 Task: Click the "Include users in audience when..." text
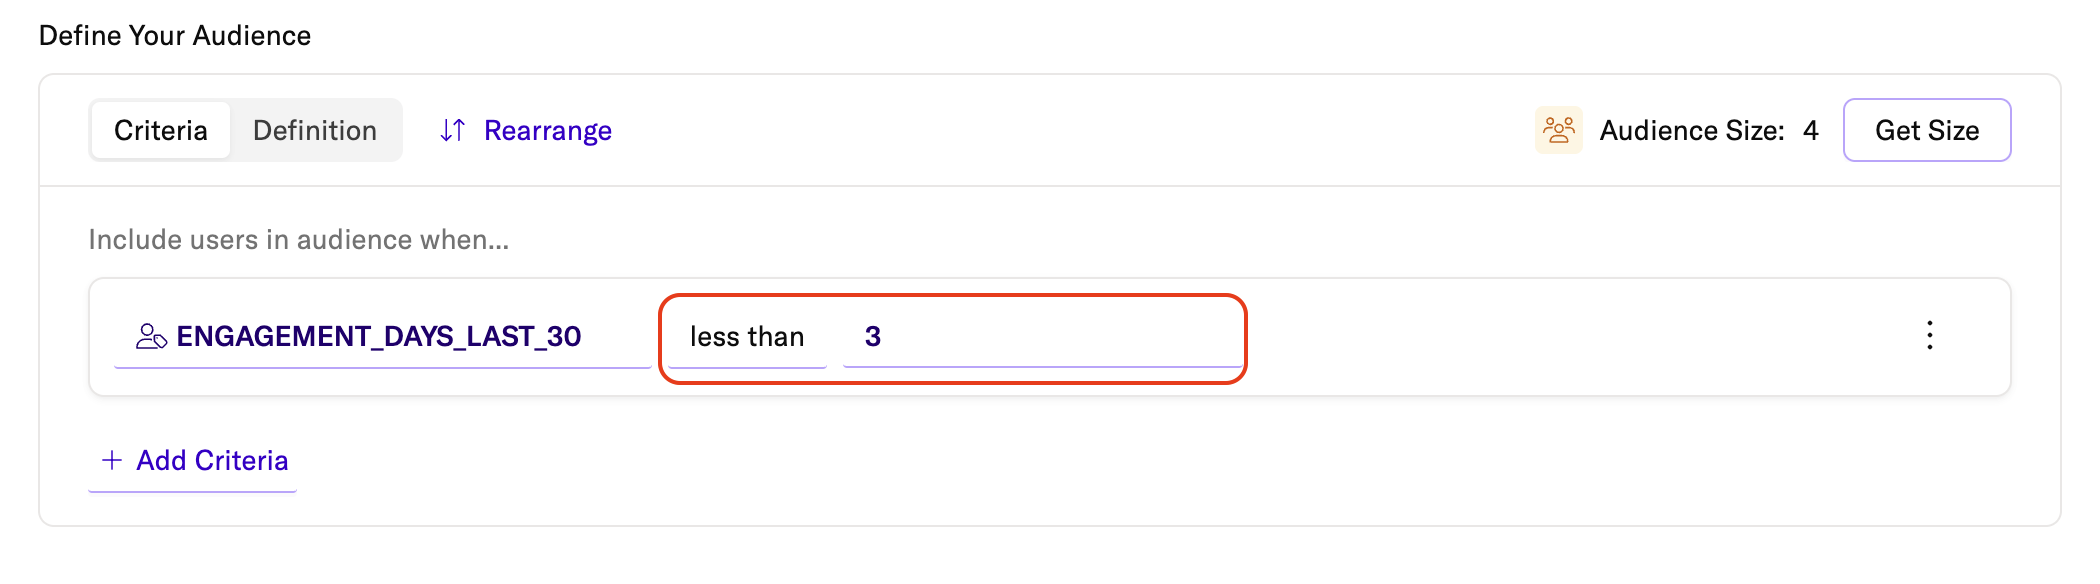pos(298,240)
